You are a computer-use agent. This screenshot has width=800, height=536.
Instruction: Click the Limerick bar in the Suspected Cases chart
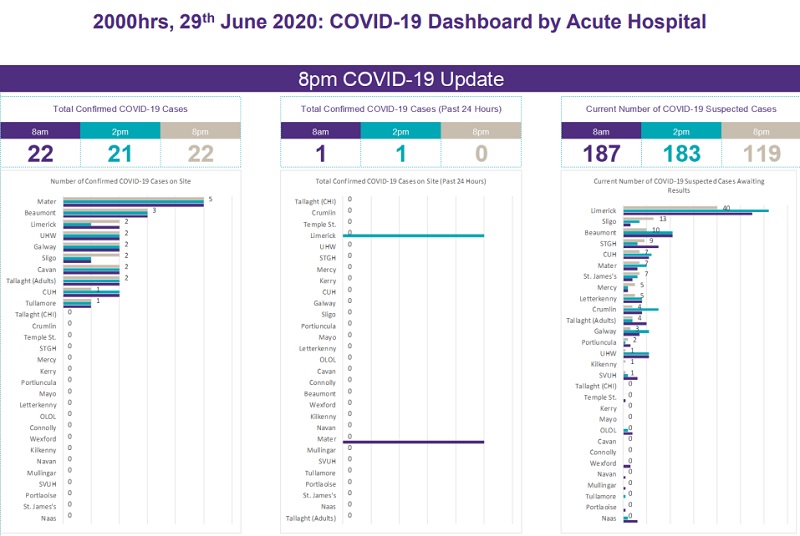pos(695,210)
